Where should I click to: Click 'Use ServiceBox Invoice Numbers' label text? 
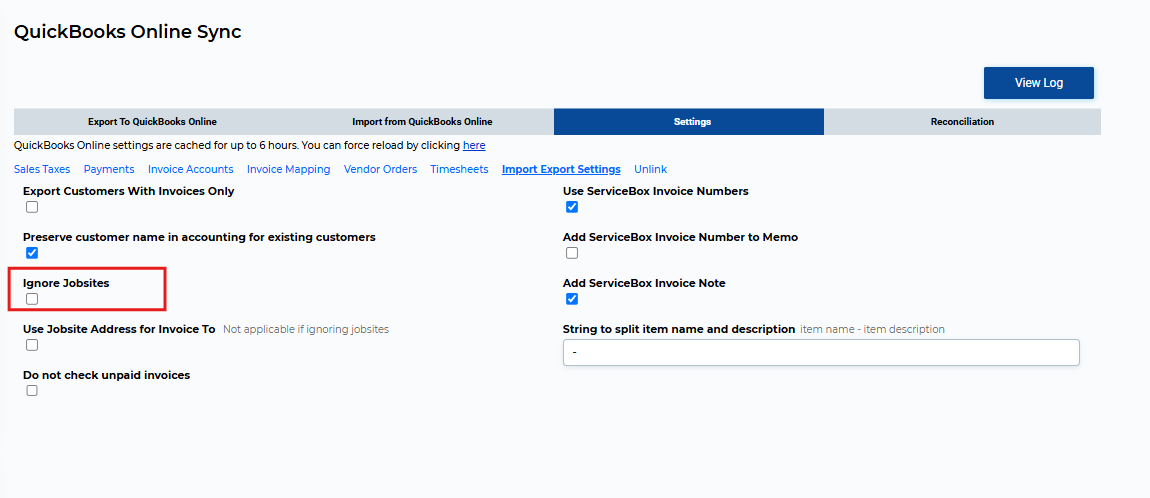pyautogui.click(x=656, y=191)
